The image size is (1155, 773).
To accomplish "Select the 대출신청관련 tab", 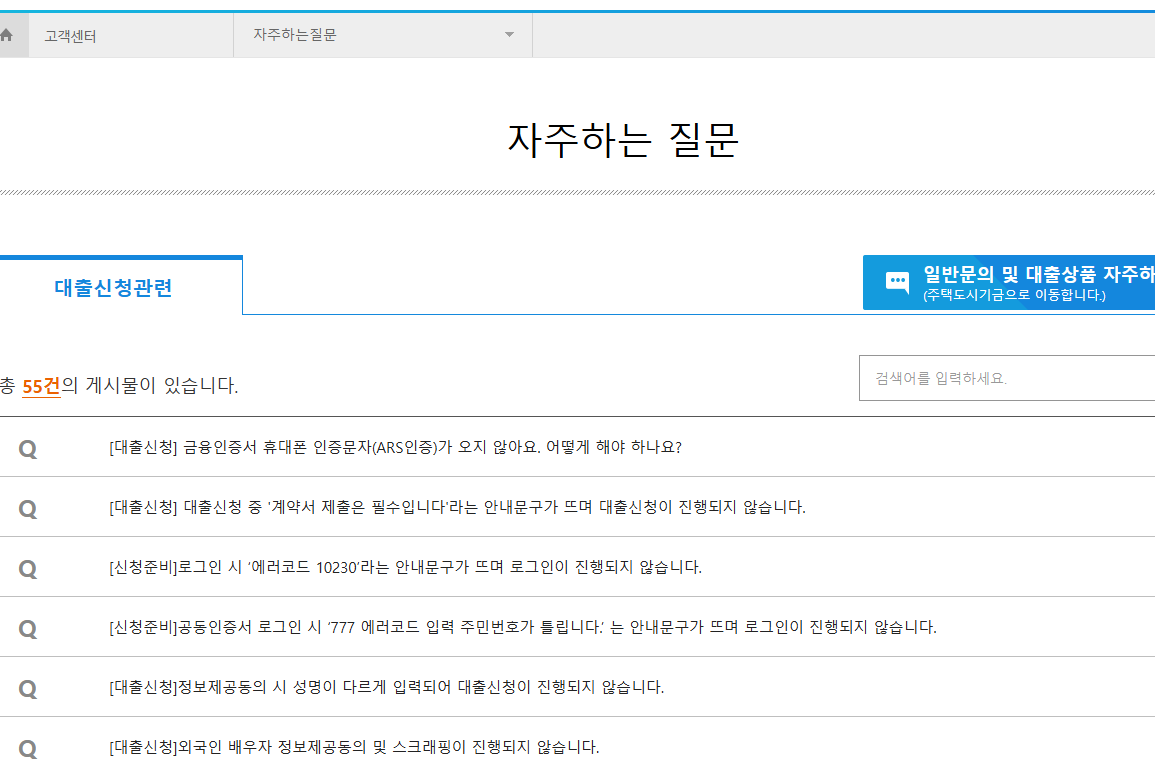I will [x=121, y=287].
